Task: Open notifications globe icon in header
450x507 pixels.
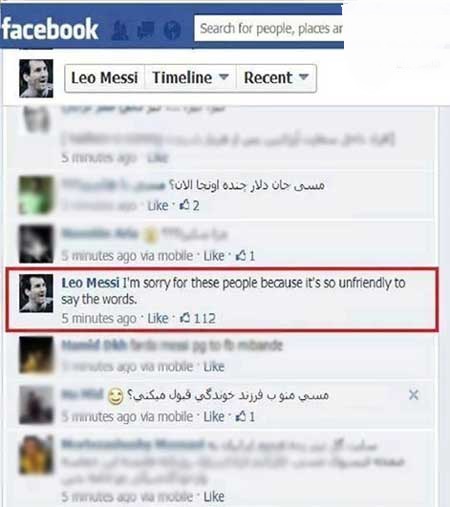Action: (172, 30)
